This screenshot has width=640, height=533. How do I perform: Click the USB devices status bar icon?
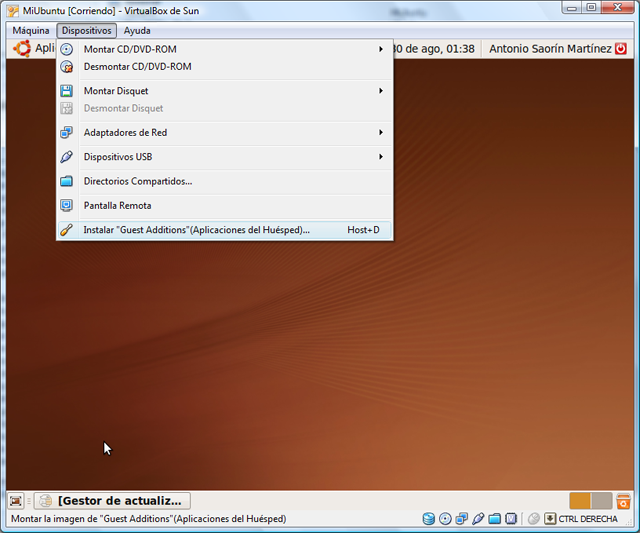point(478,519)
